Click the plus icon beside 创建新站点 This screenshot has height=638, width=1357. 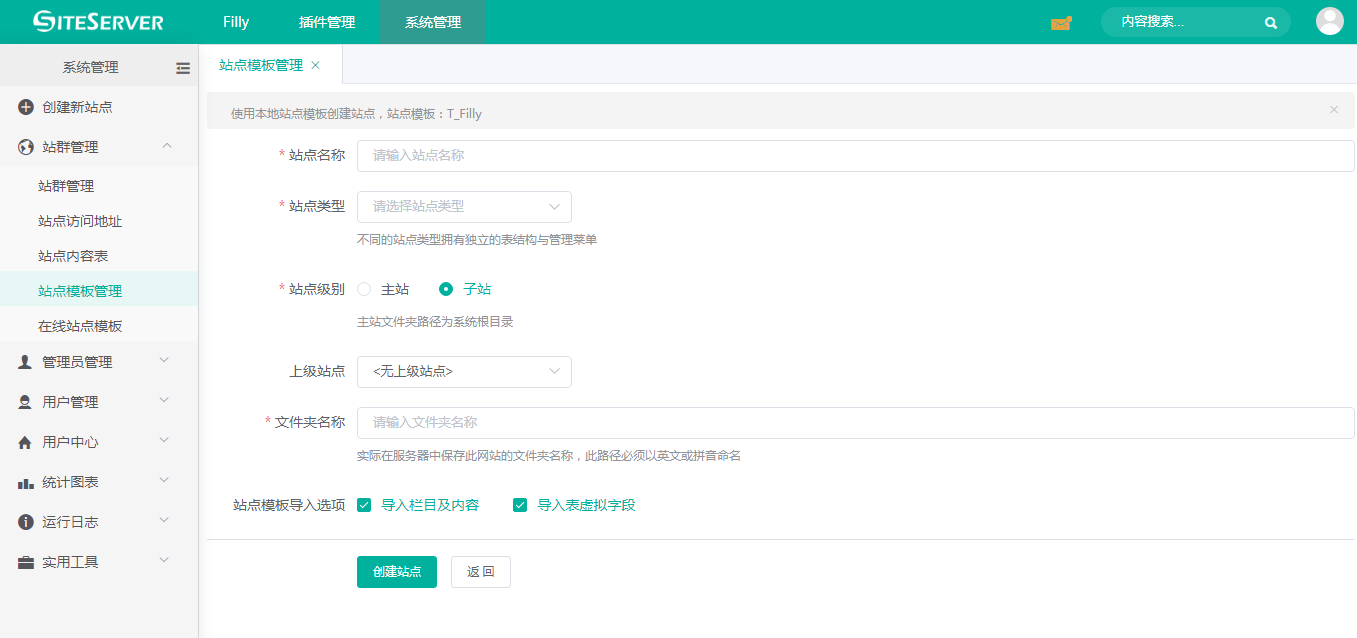click(x=26, y=107)
